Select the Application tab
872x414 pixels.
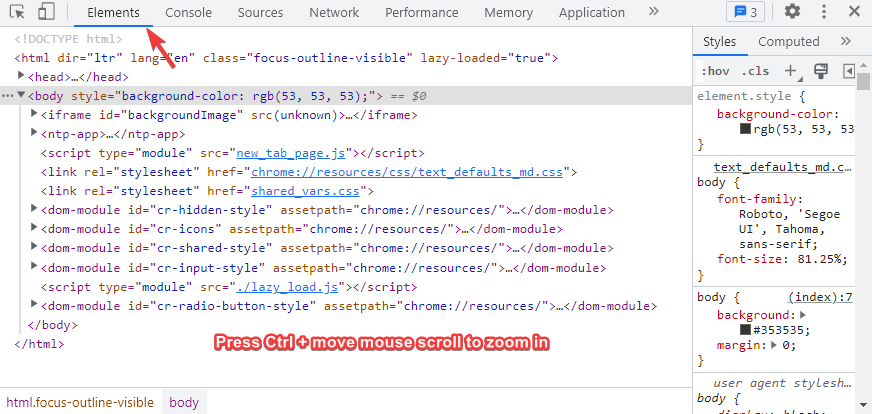click(x=592, y=13)
